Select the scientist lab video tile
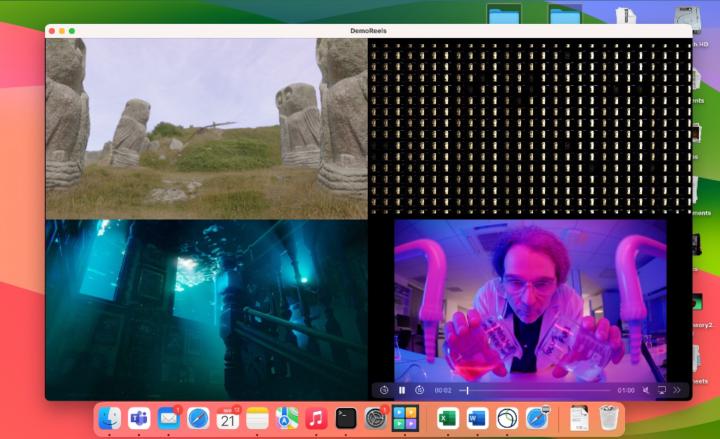This screenshot has height=439, width=720. (530, 301)
